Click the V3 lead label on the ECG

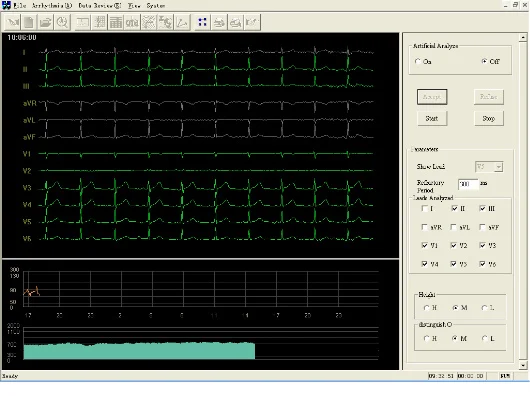(x=27, y=188)
